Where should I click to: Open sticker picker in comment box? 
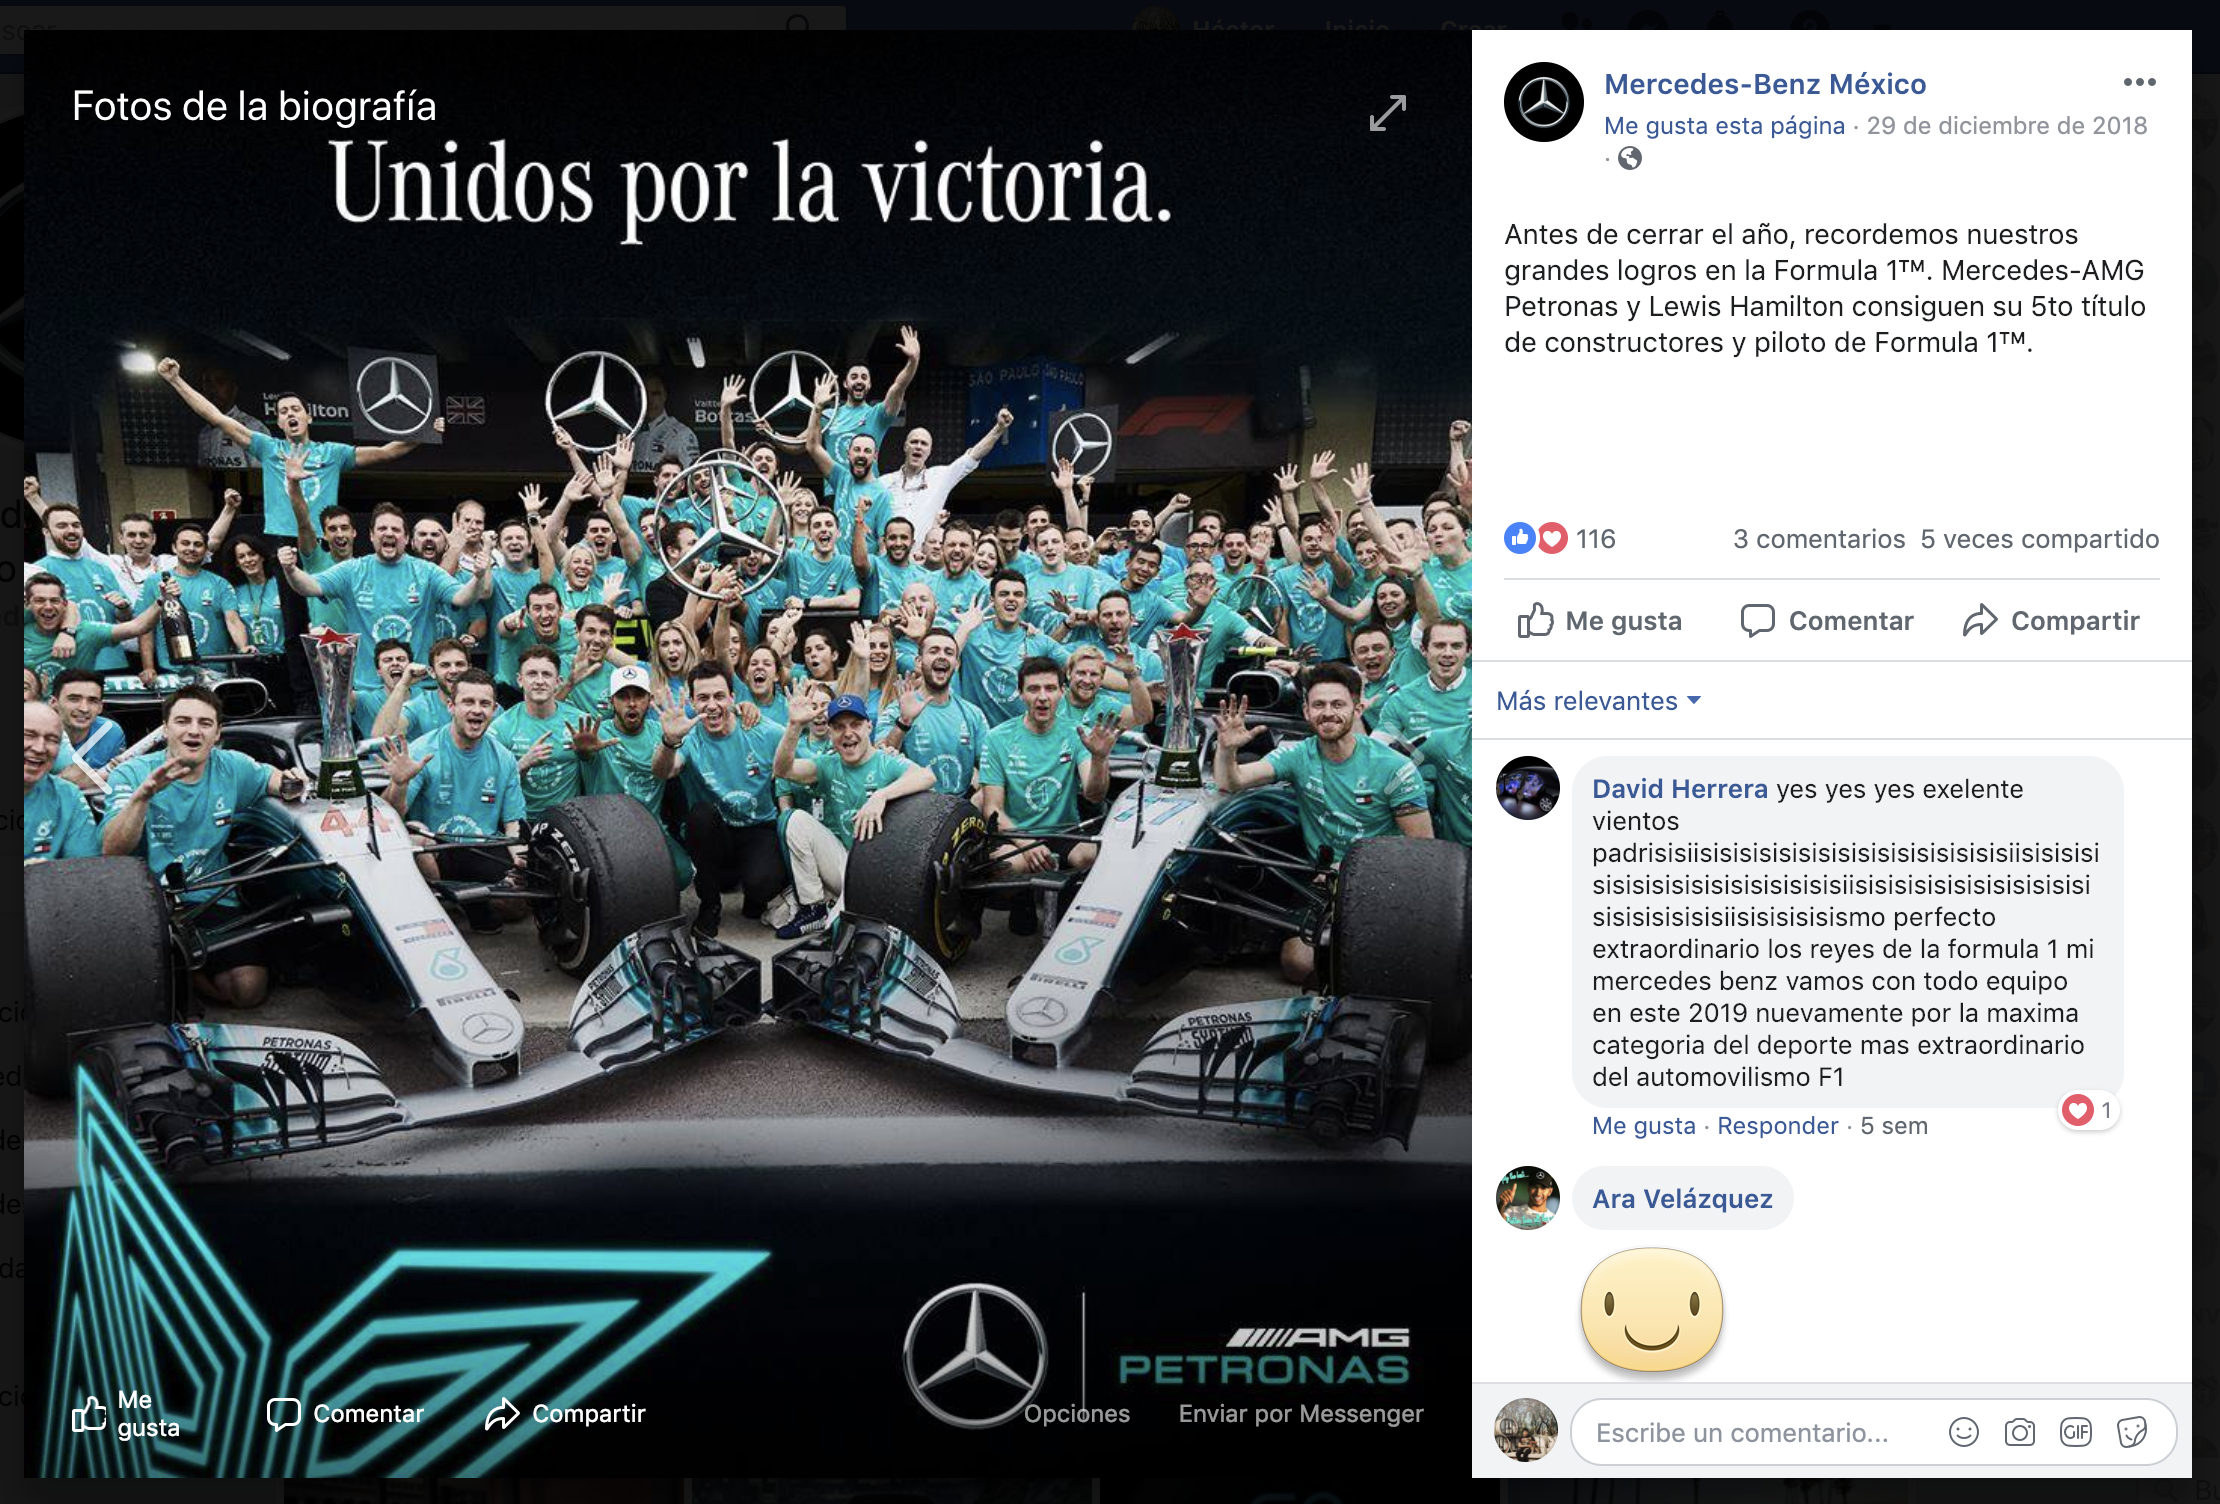(2132, 1432)
